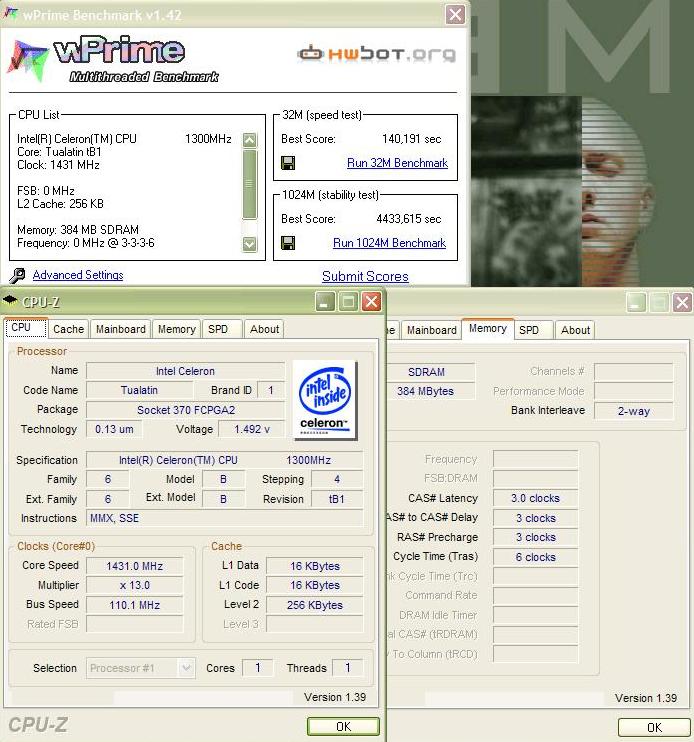Screen dimensions: 694x742
Task: Open Mainboard tab in rear CPU-Z window
Action: [431, 330]
